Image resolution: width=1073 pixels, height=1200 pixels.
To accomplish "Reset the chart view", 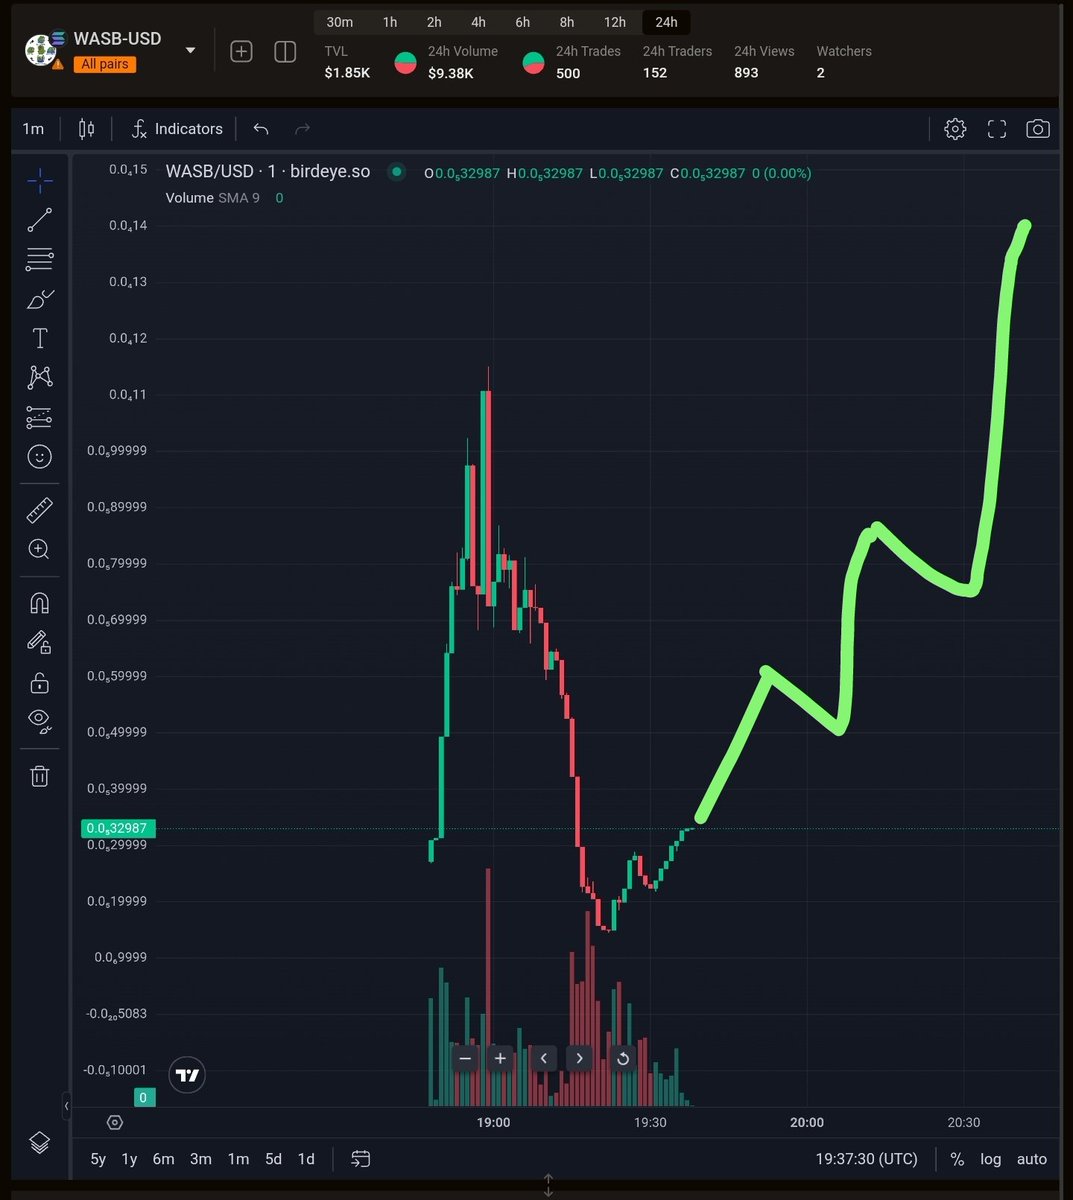I will click(x=622, y=1058).
